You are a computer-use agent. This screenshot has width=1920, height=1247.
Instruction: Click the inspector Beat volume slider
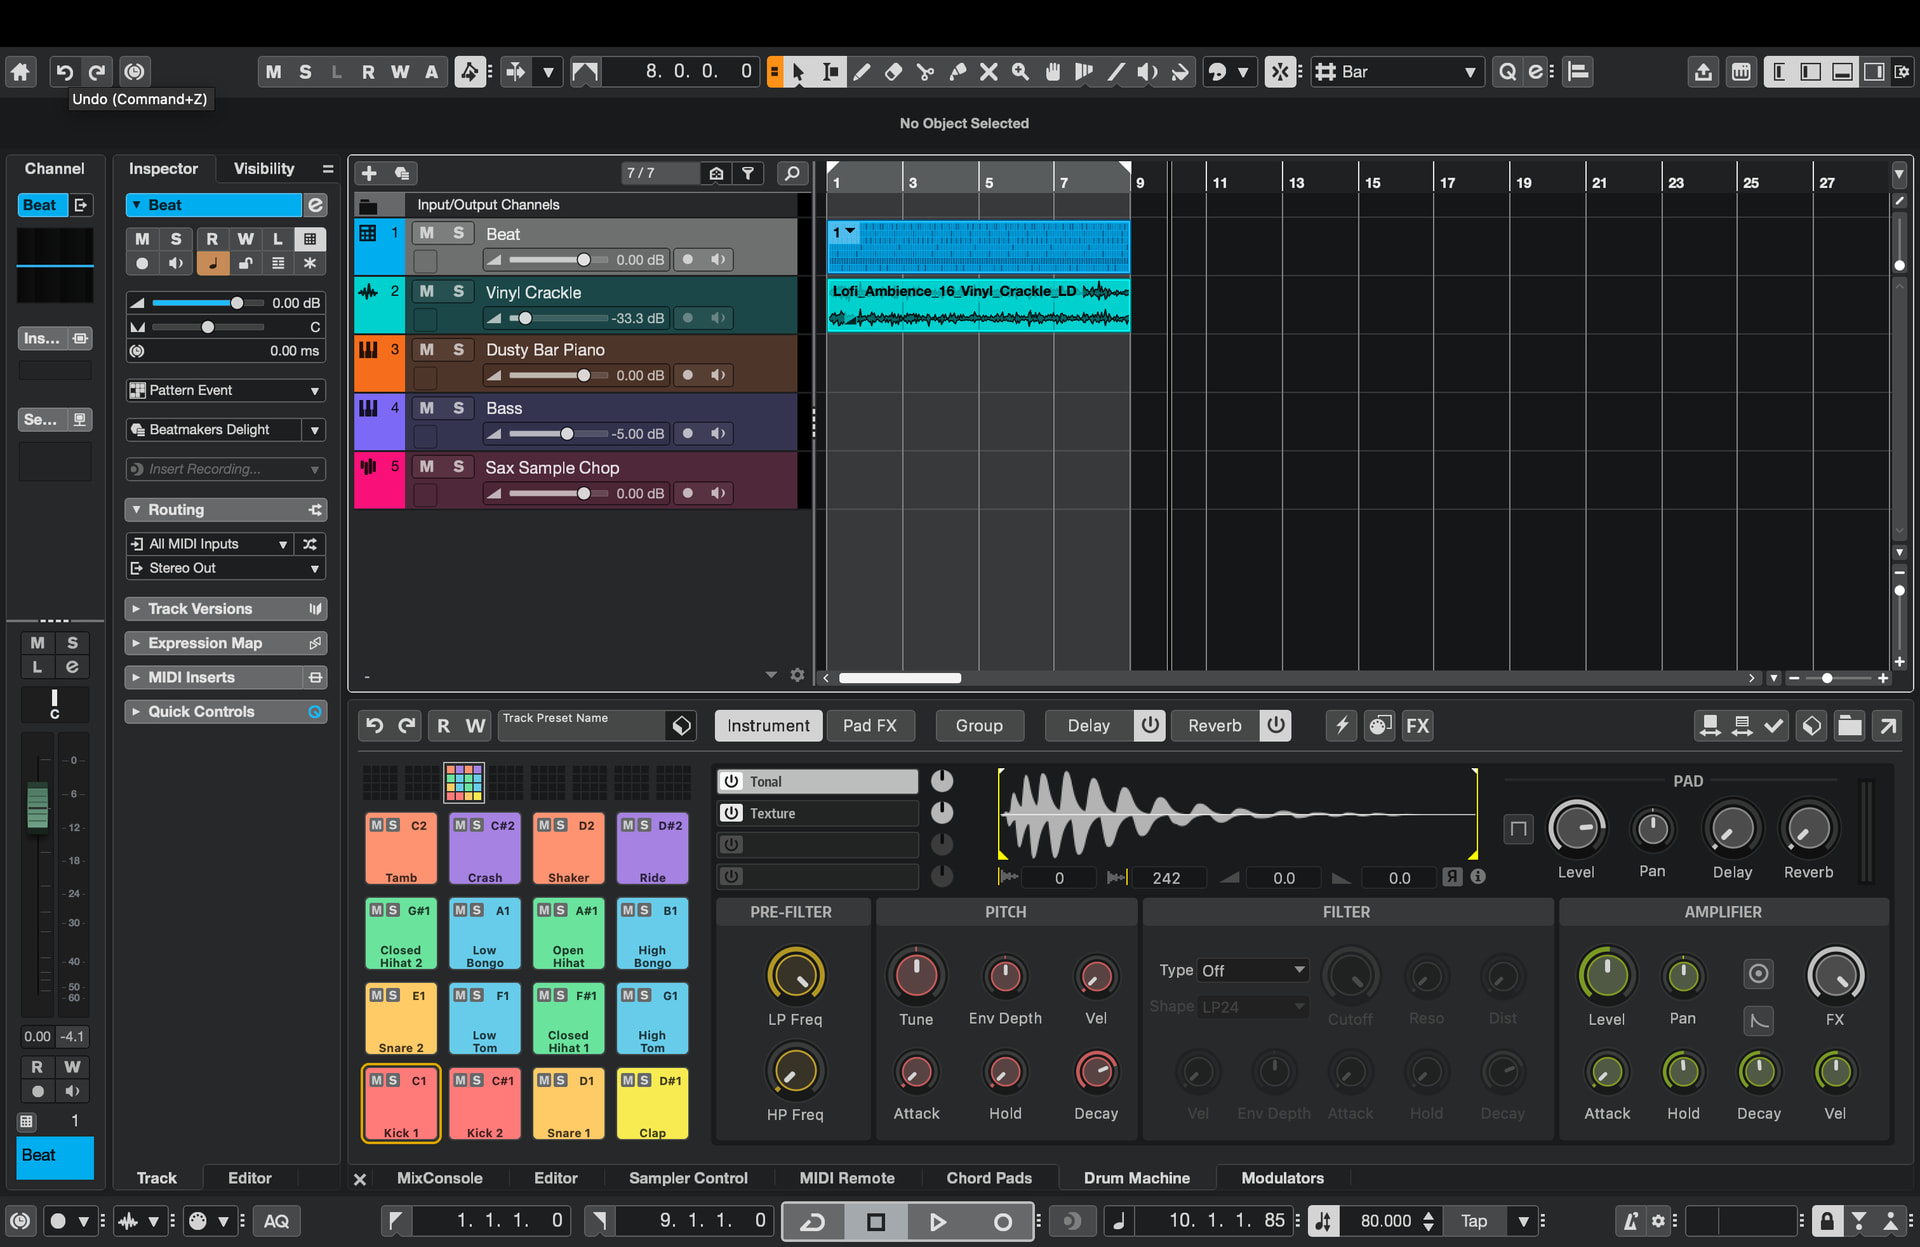(x=208, y=303)
